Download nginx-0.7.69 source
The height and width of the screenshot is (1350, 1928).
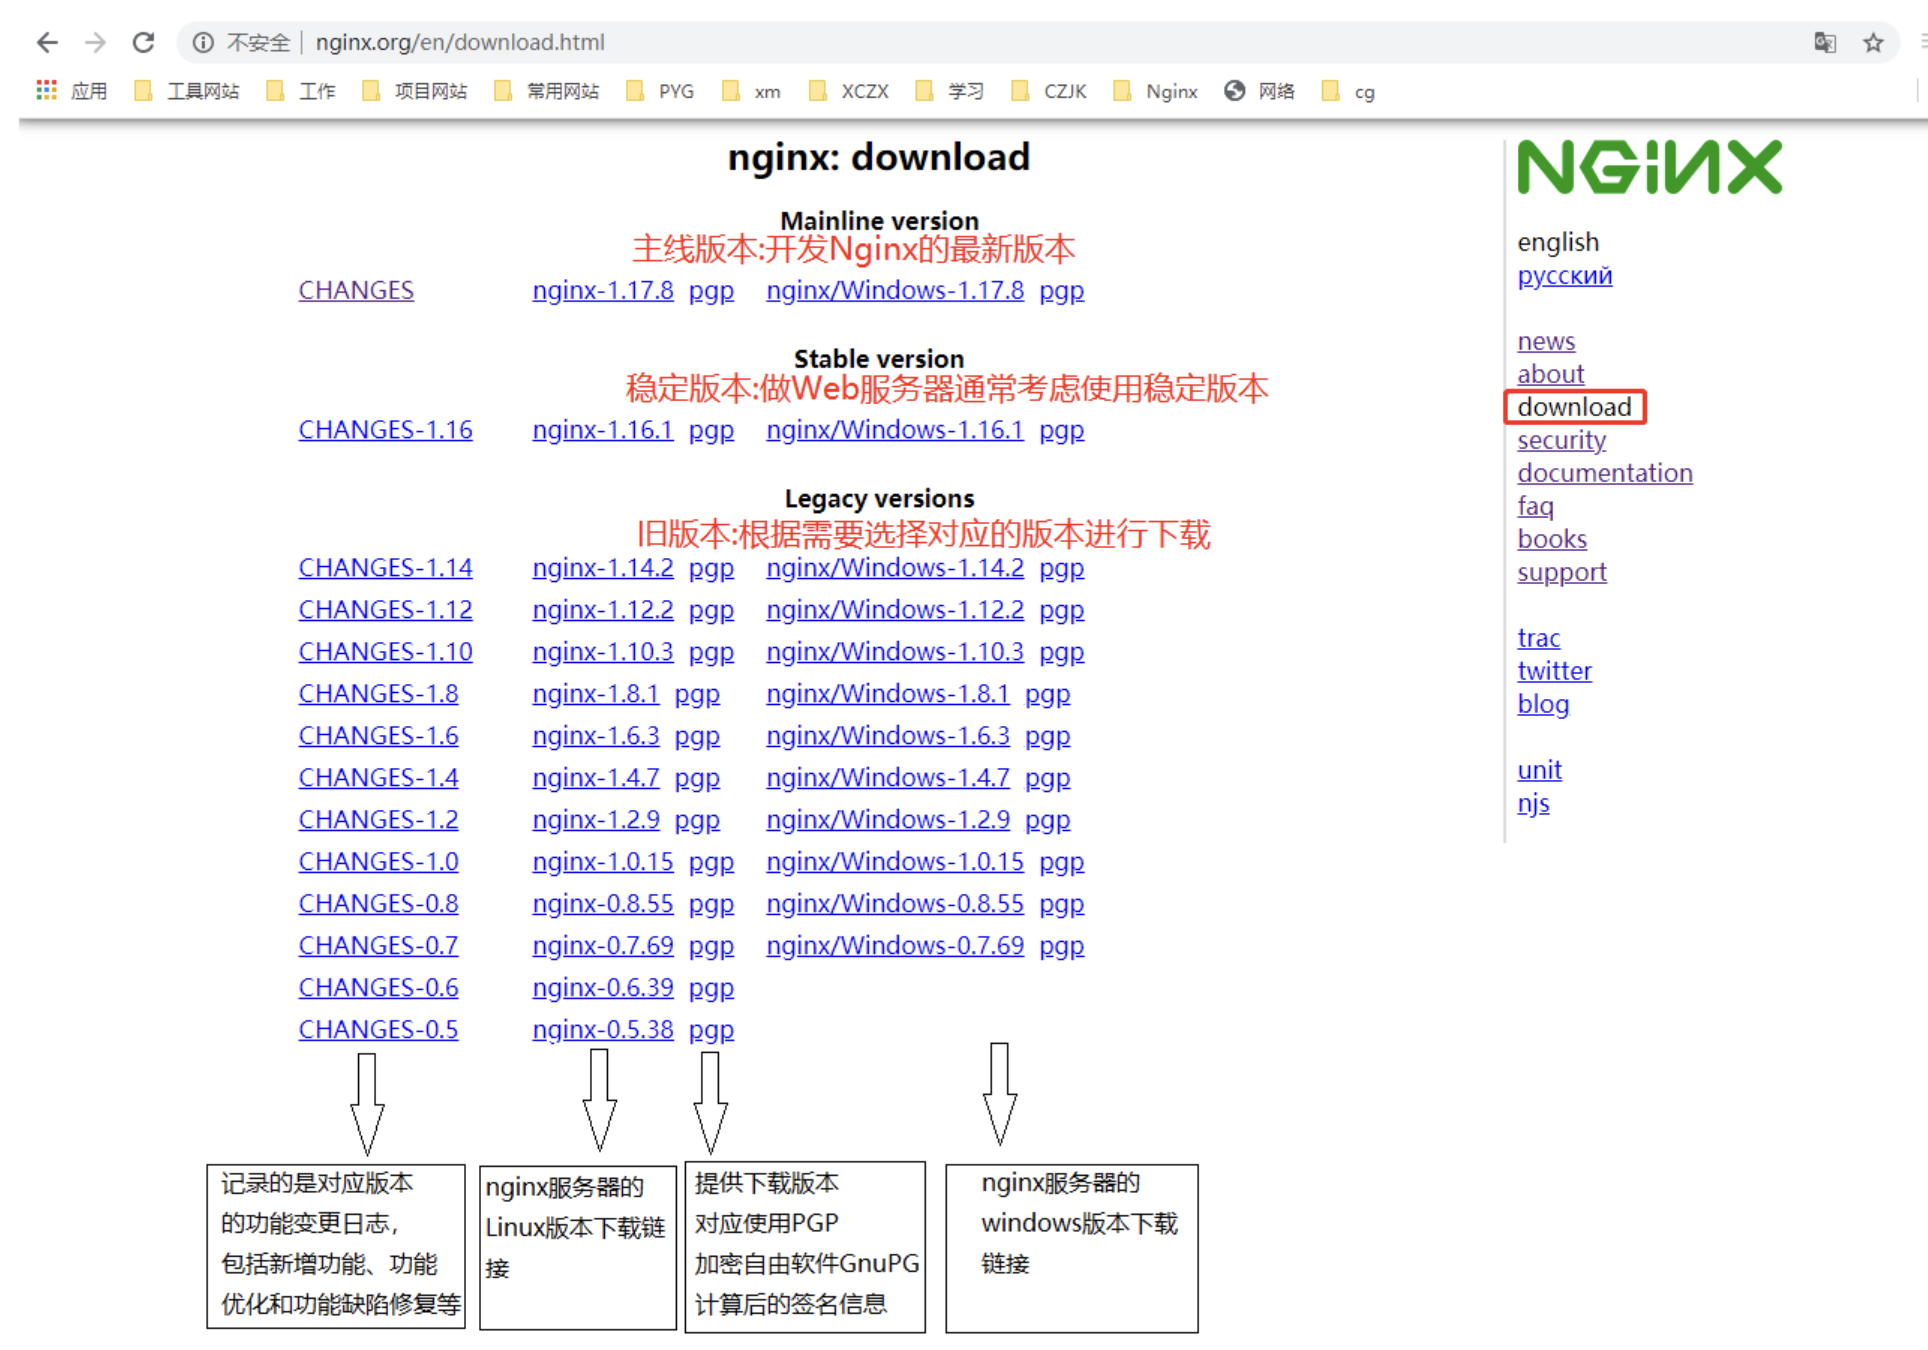tap(603, 946)
